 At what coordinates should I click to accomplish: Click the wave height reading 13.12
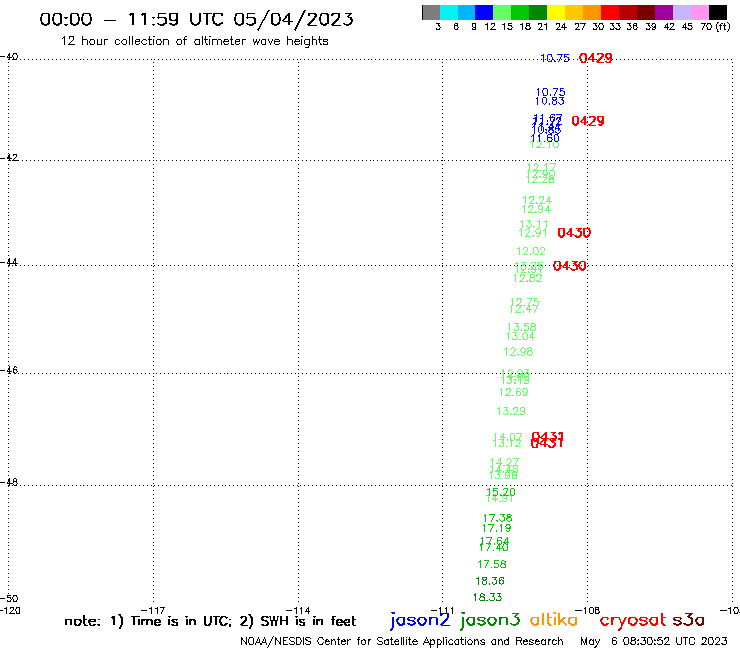click(x=507, y=443)
